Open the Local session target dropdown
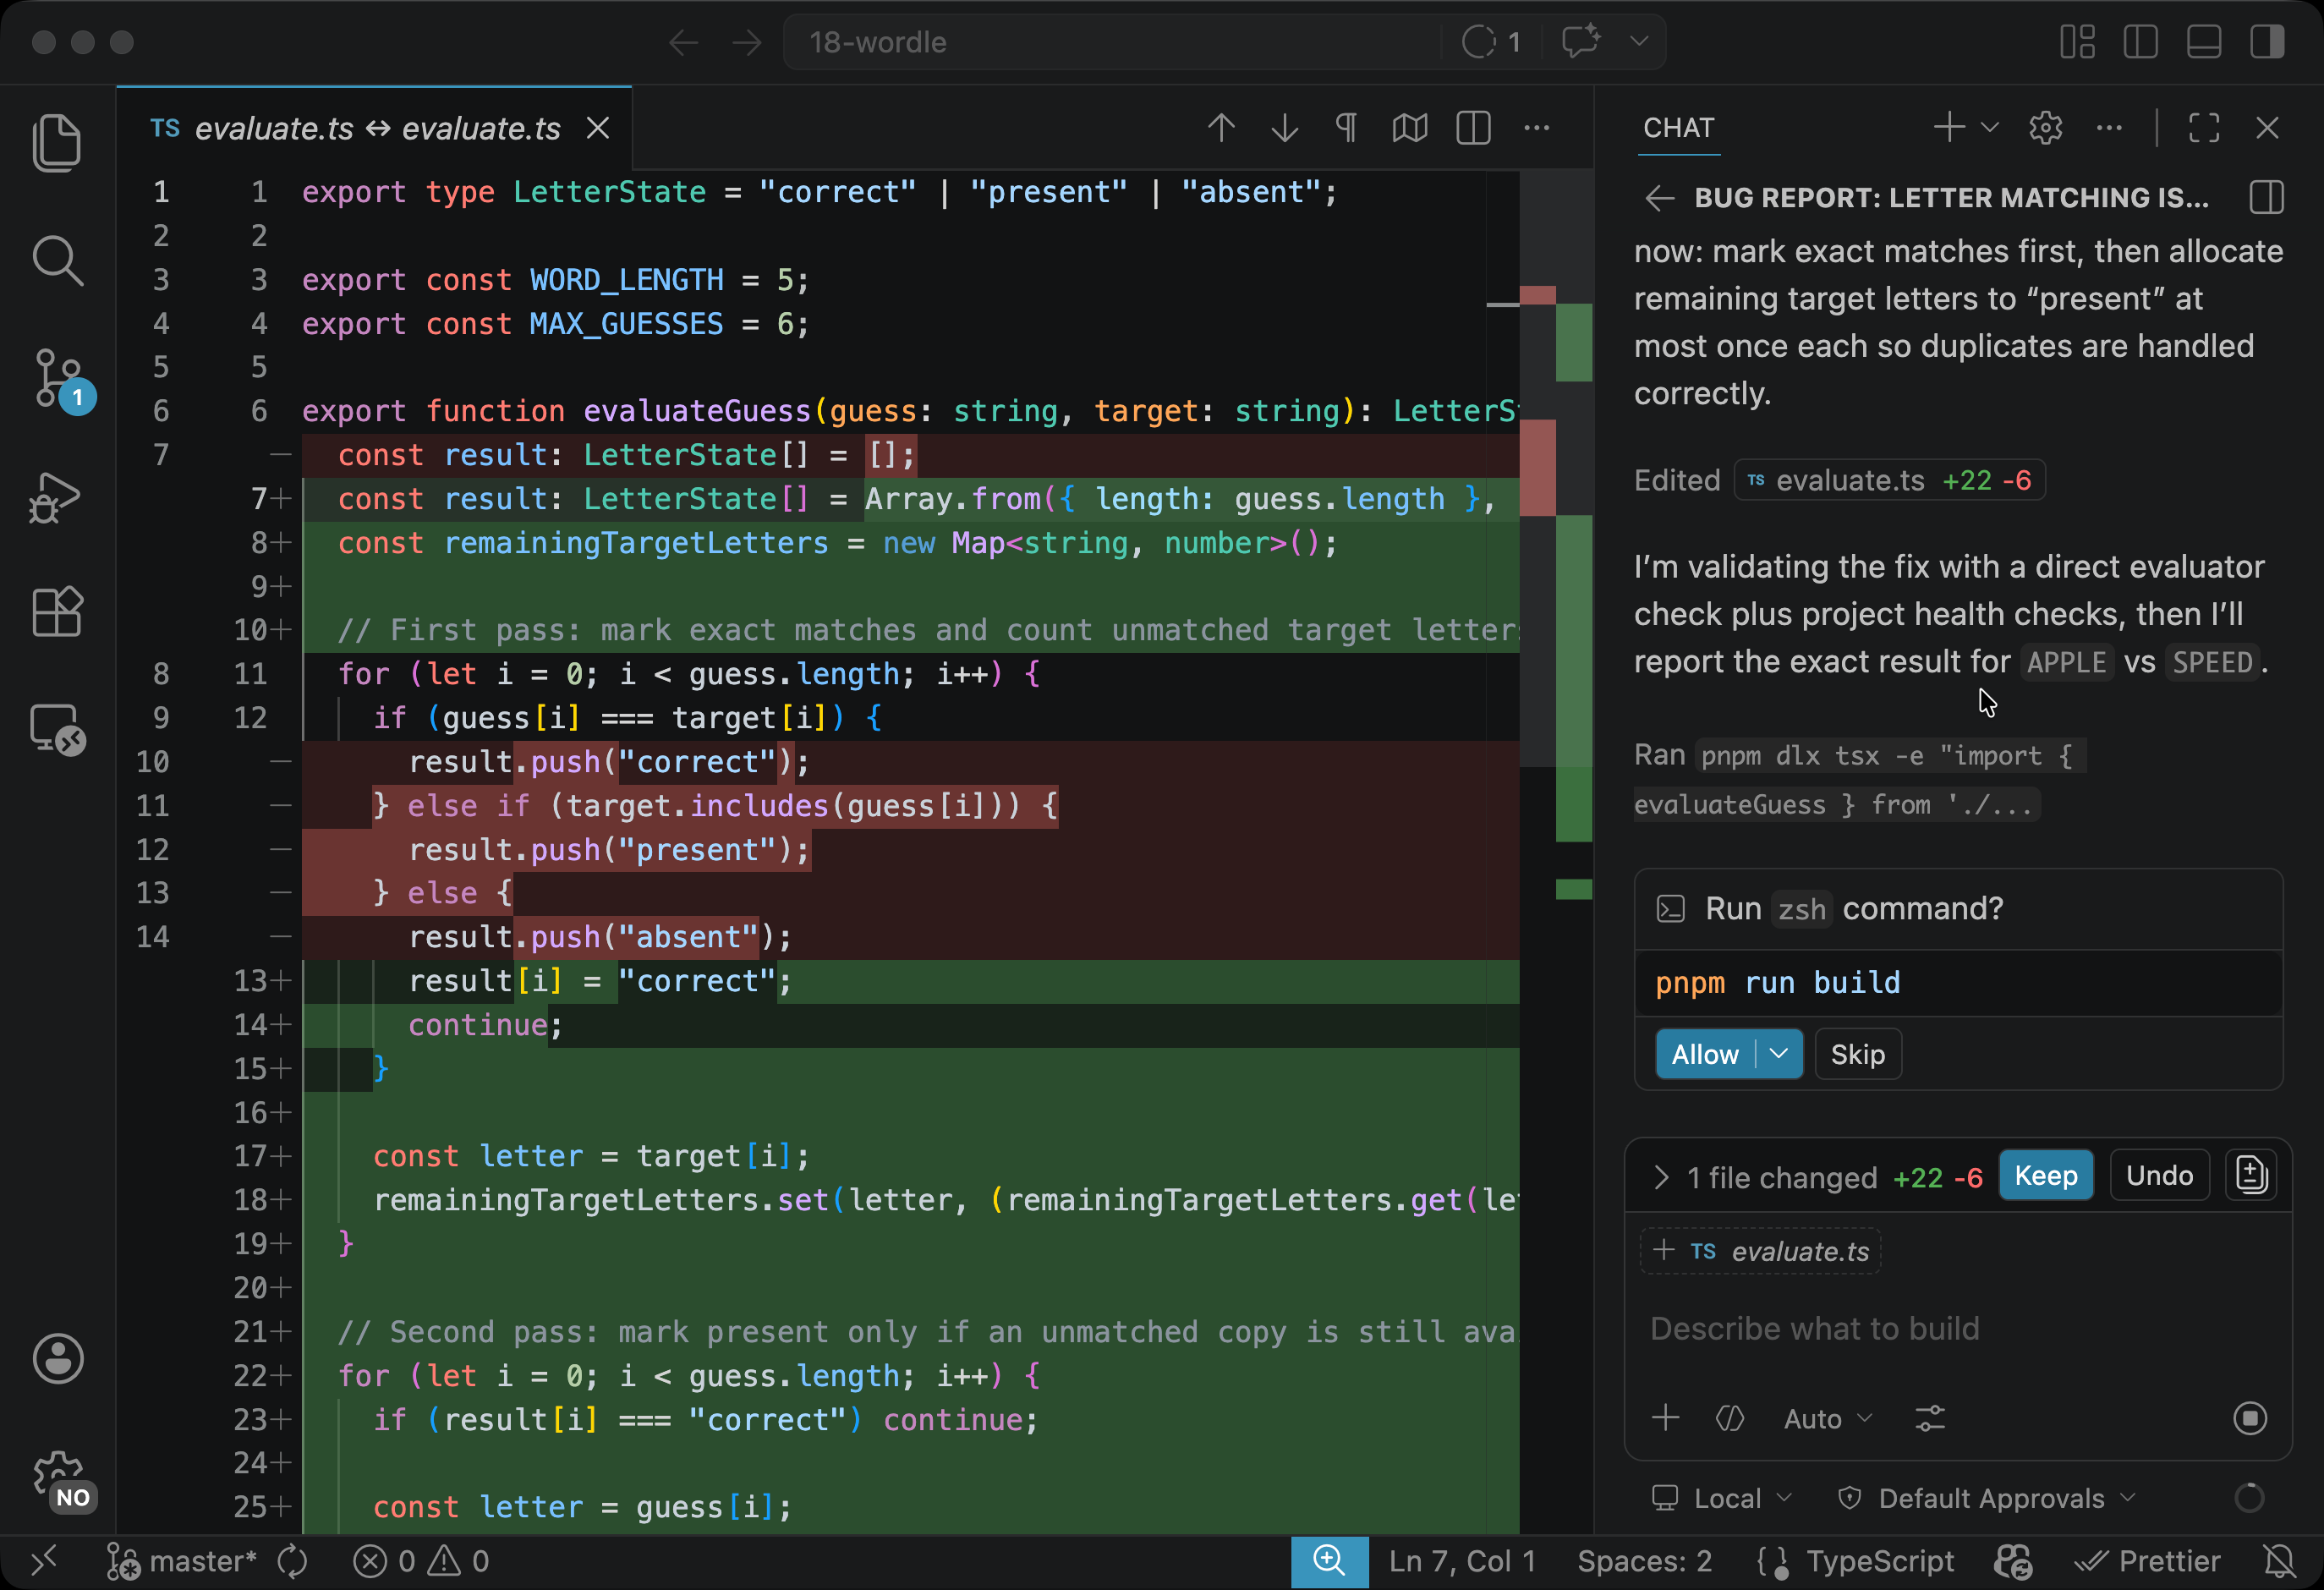Viewport: 2324px width, 1590px height. pos(1722,1498)
